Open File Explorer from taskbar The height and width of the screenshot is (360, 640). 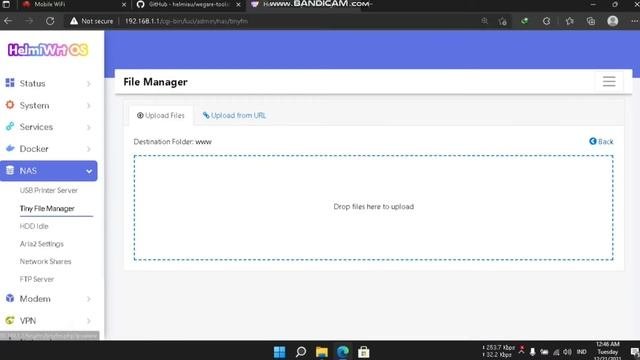point(322,352)
